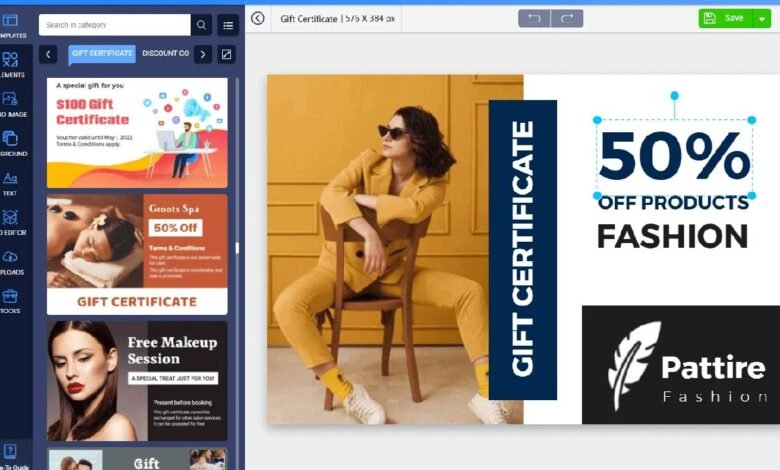
Task: Choose the Free Makeup Session template thumbnail
Action: (x=137, y=381)
